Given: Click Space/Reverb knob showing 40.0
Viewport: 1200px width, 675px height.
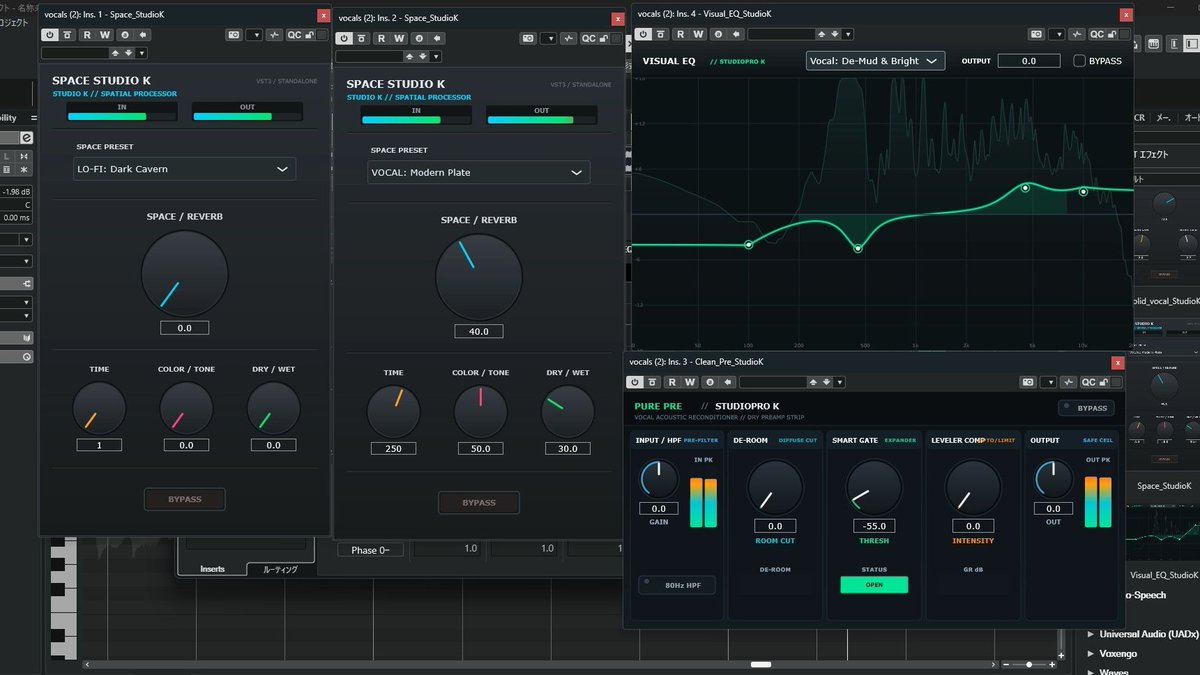Looking at the screenshot, I should pyautogui.click(x=478, y=278).
